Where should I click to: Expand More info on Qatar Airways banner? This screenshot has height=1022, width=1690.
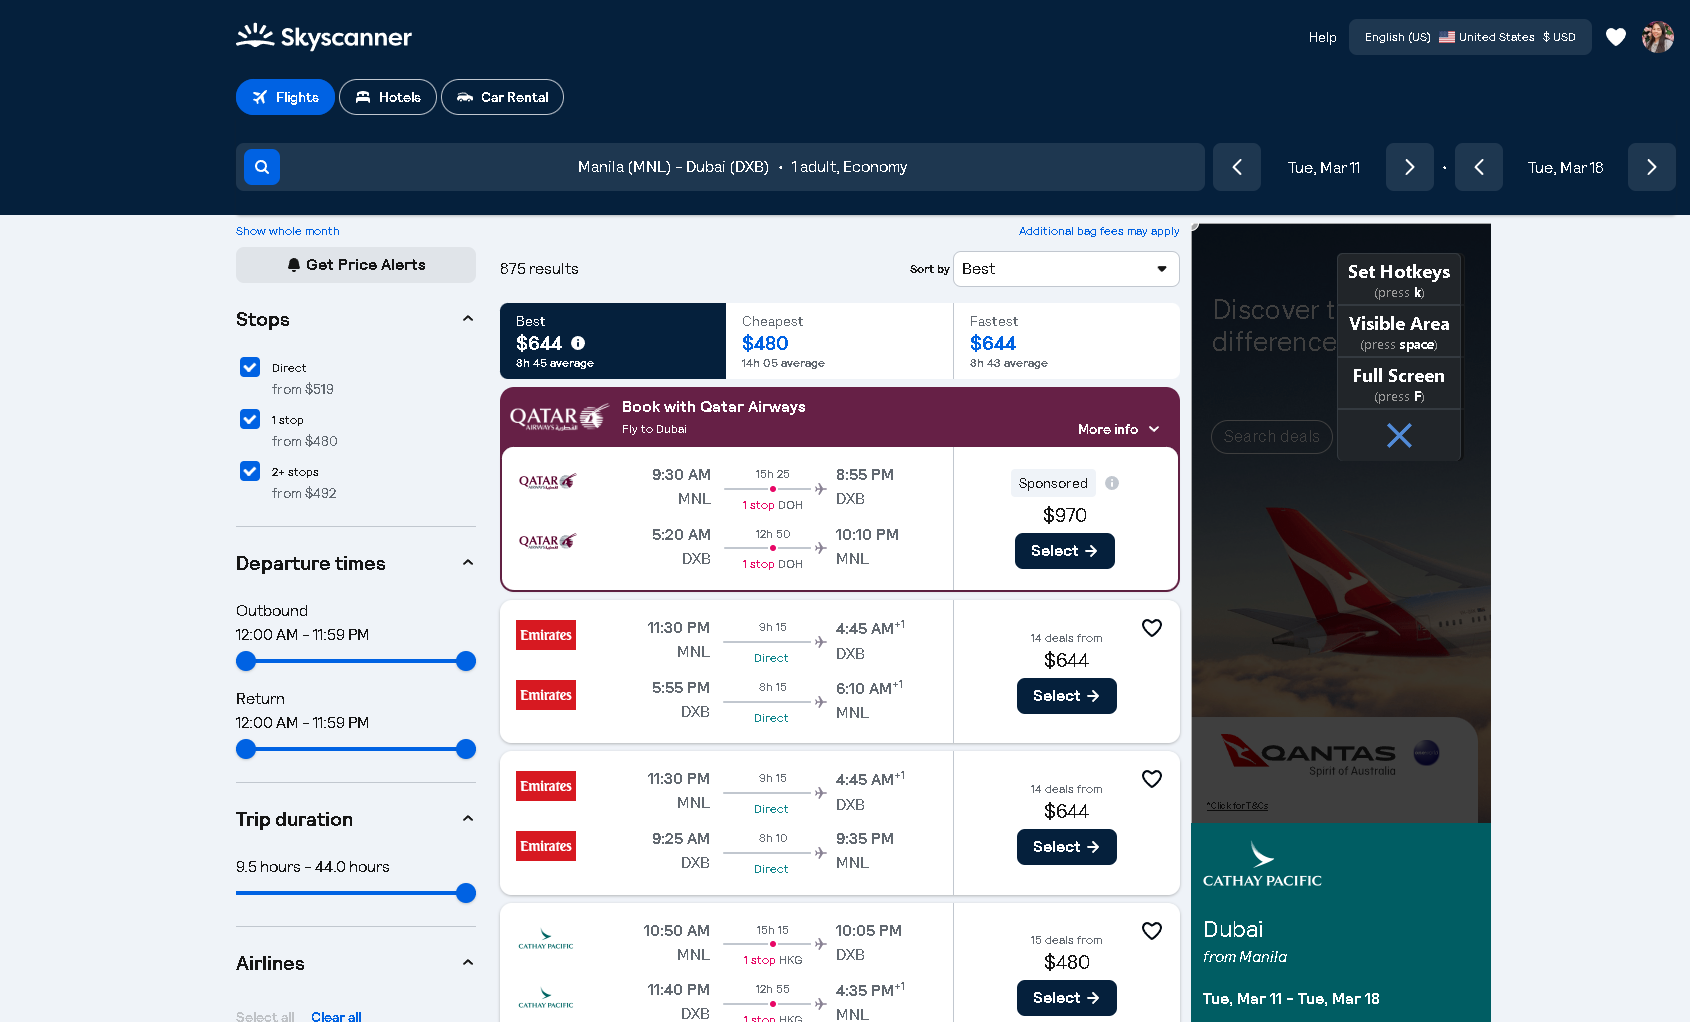(1118, 429)
